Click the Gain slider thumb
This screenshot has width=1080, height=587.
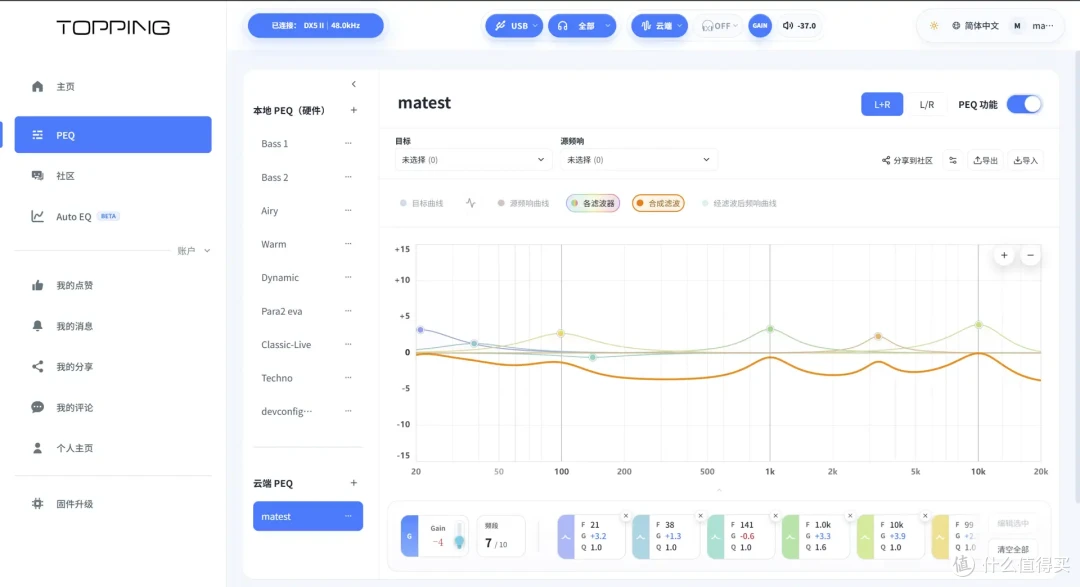coord(459,543)
